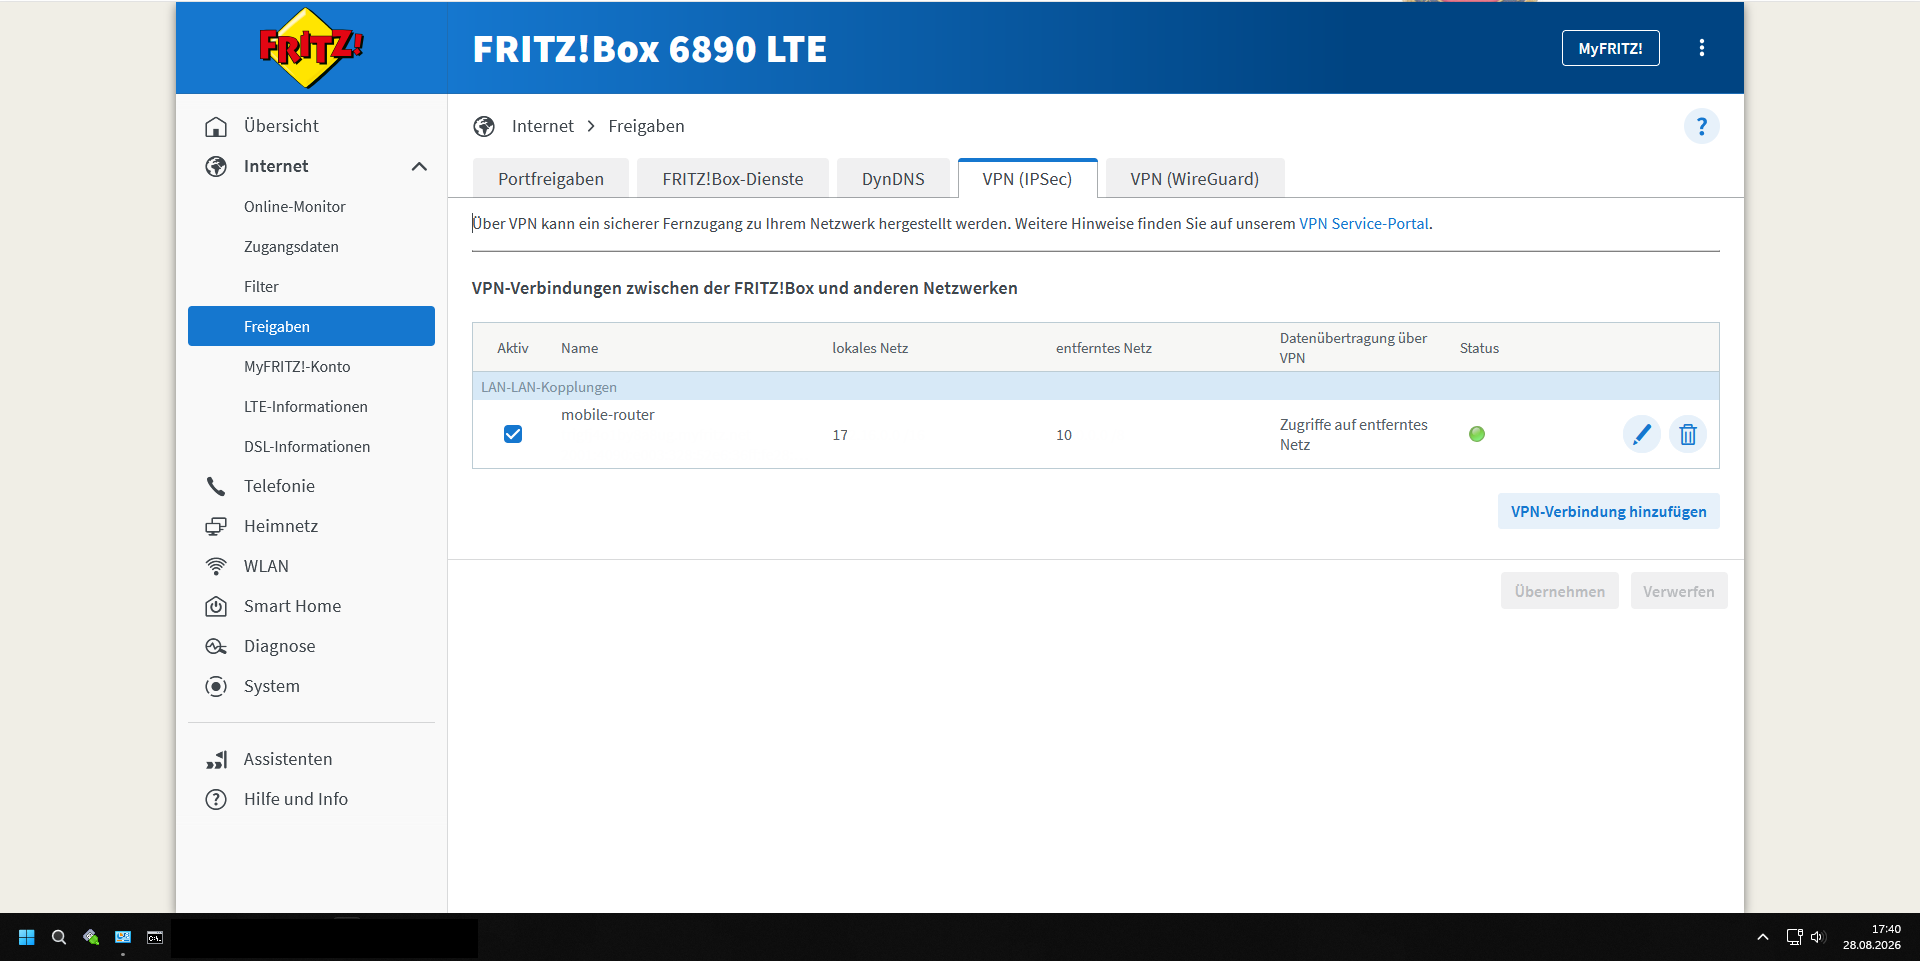Open the three-dot options menu

(x=1702, y=48)
